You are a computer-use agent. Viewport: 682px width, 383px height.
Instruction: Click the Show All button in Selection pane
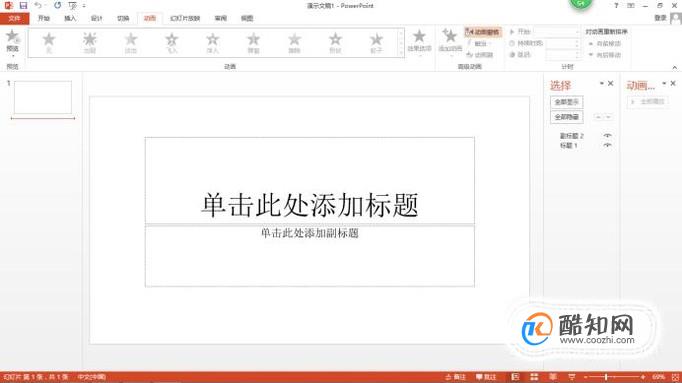tap(567, 102)
